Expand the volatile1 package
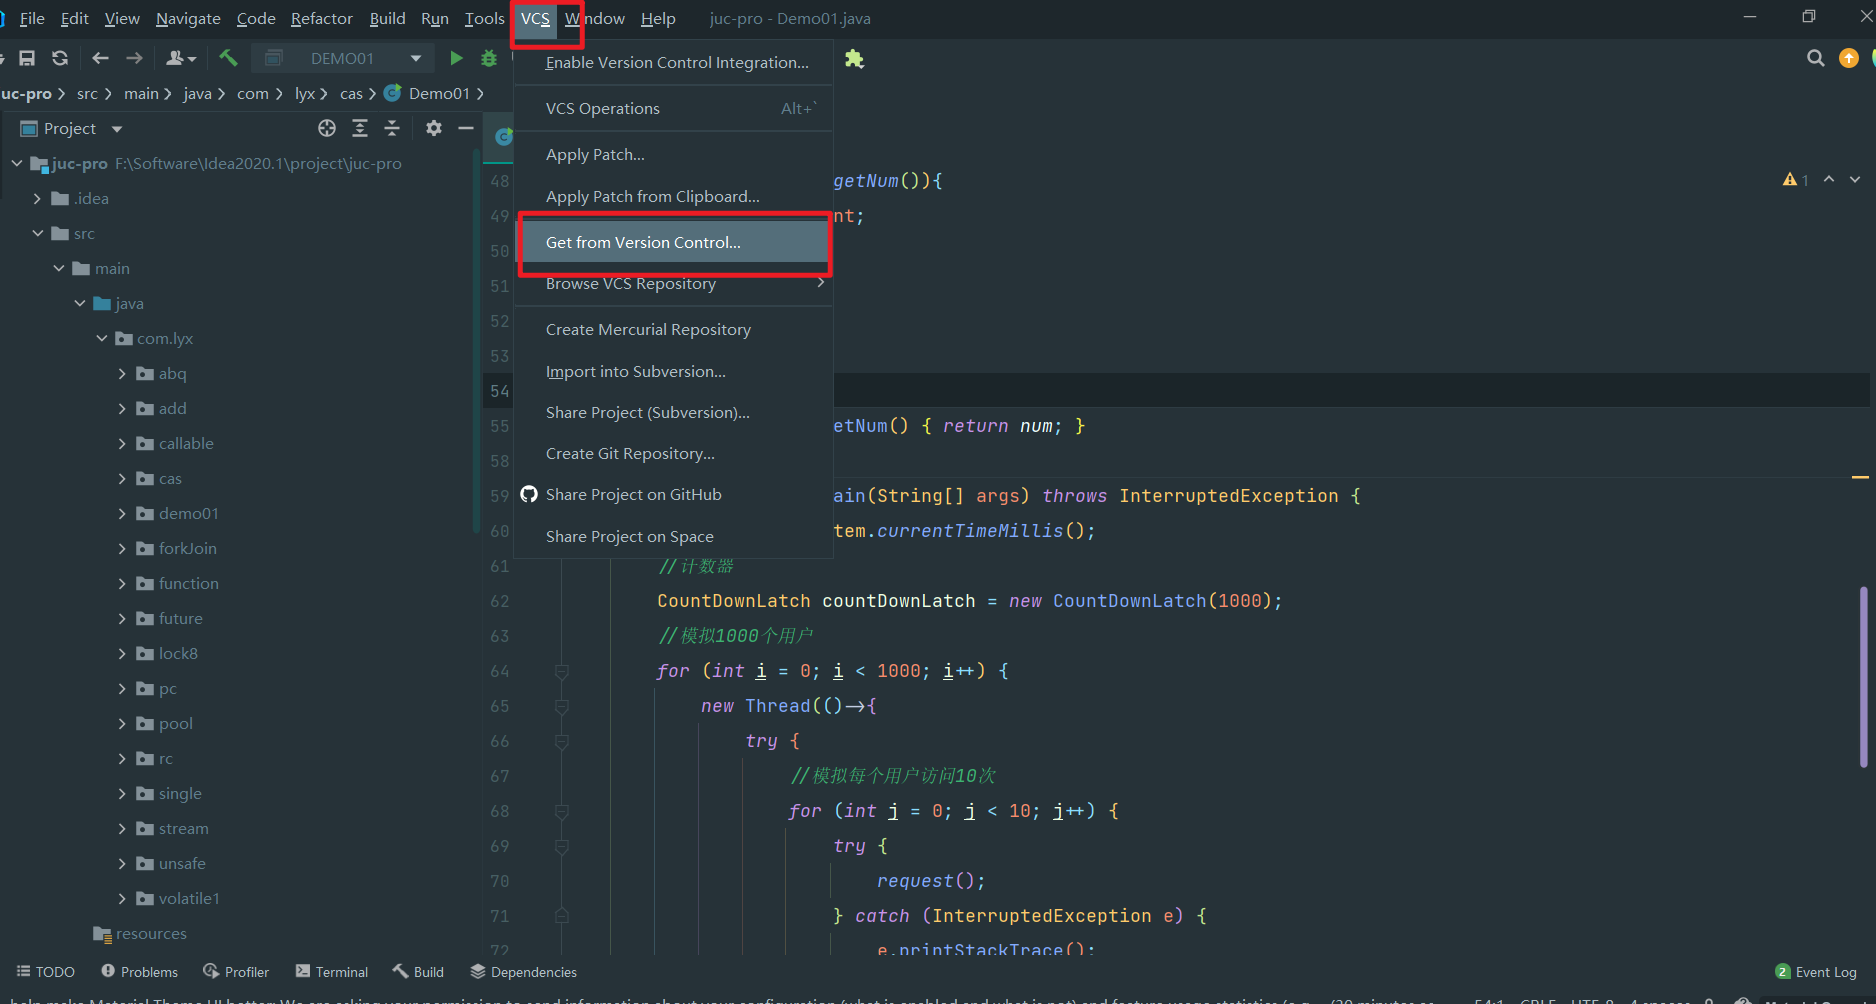 pyautogui.click(x=122, y=898)
